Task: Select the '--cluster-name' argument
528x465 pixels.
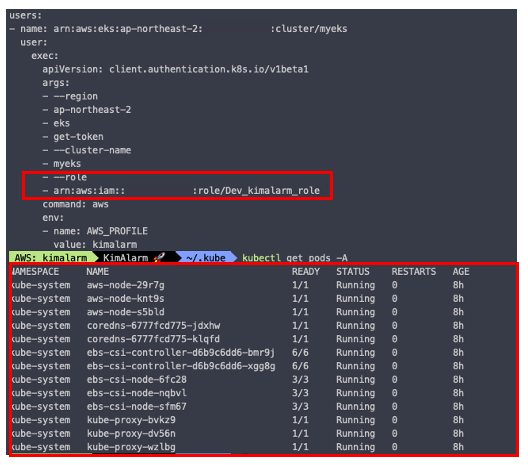Action: point(87,150)
